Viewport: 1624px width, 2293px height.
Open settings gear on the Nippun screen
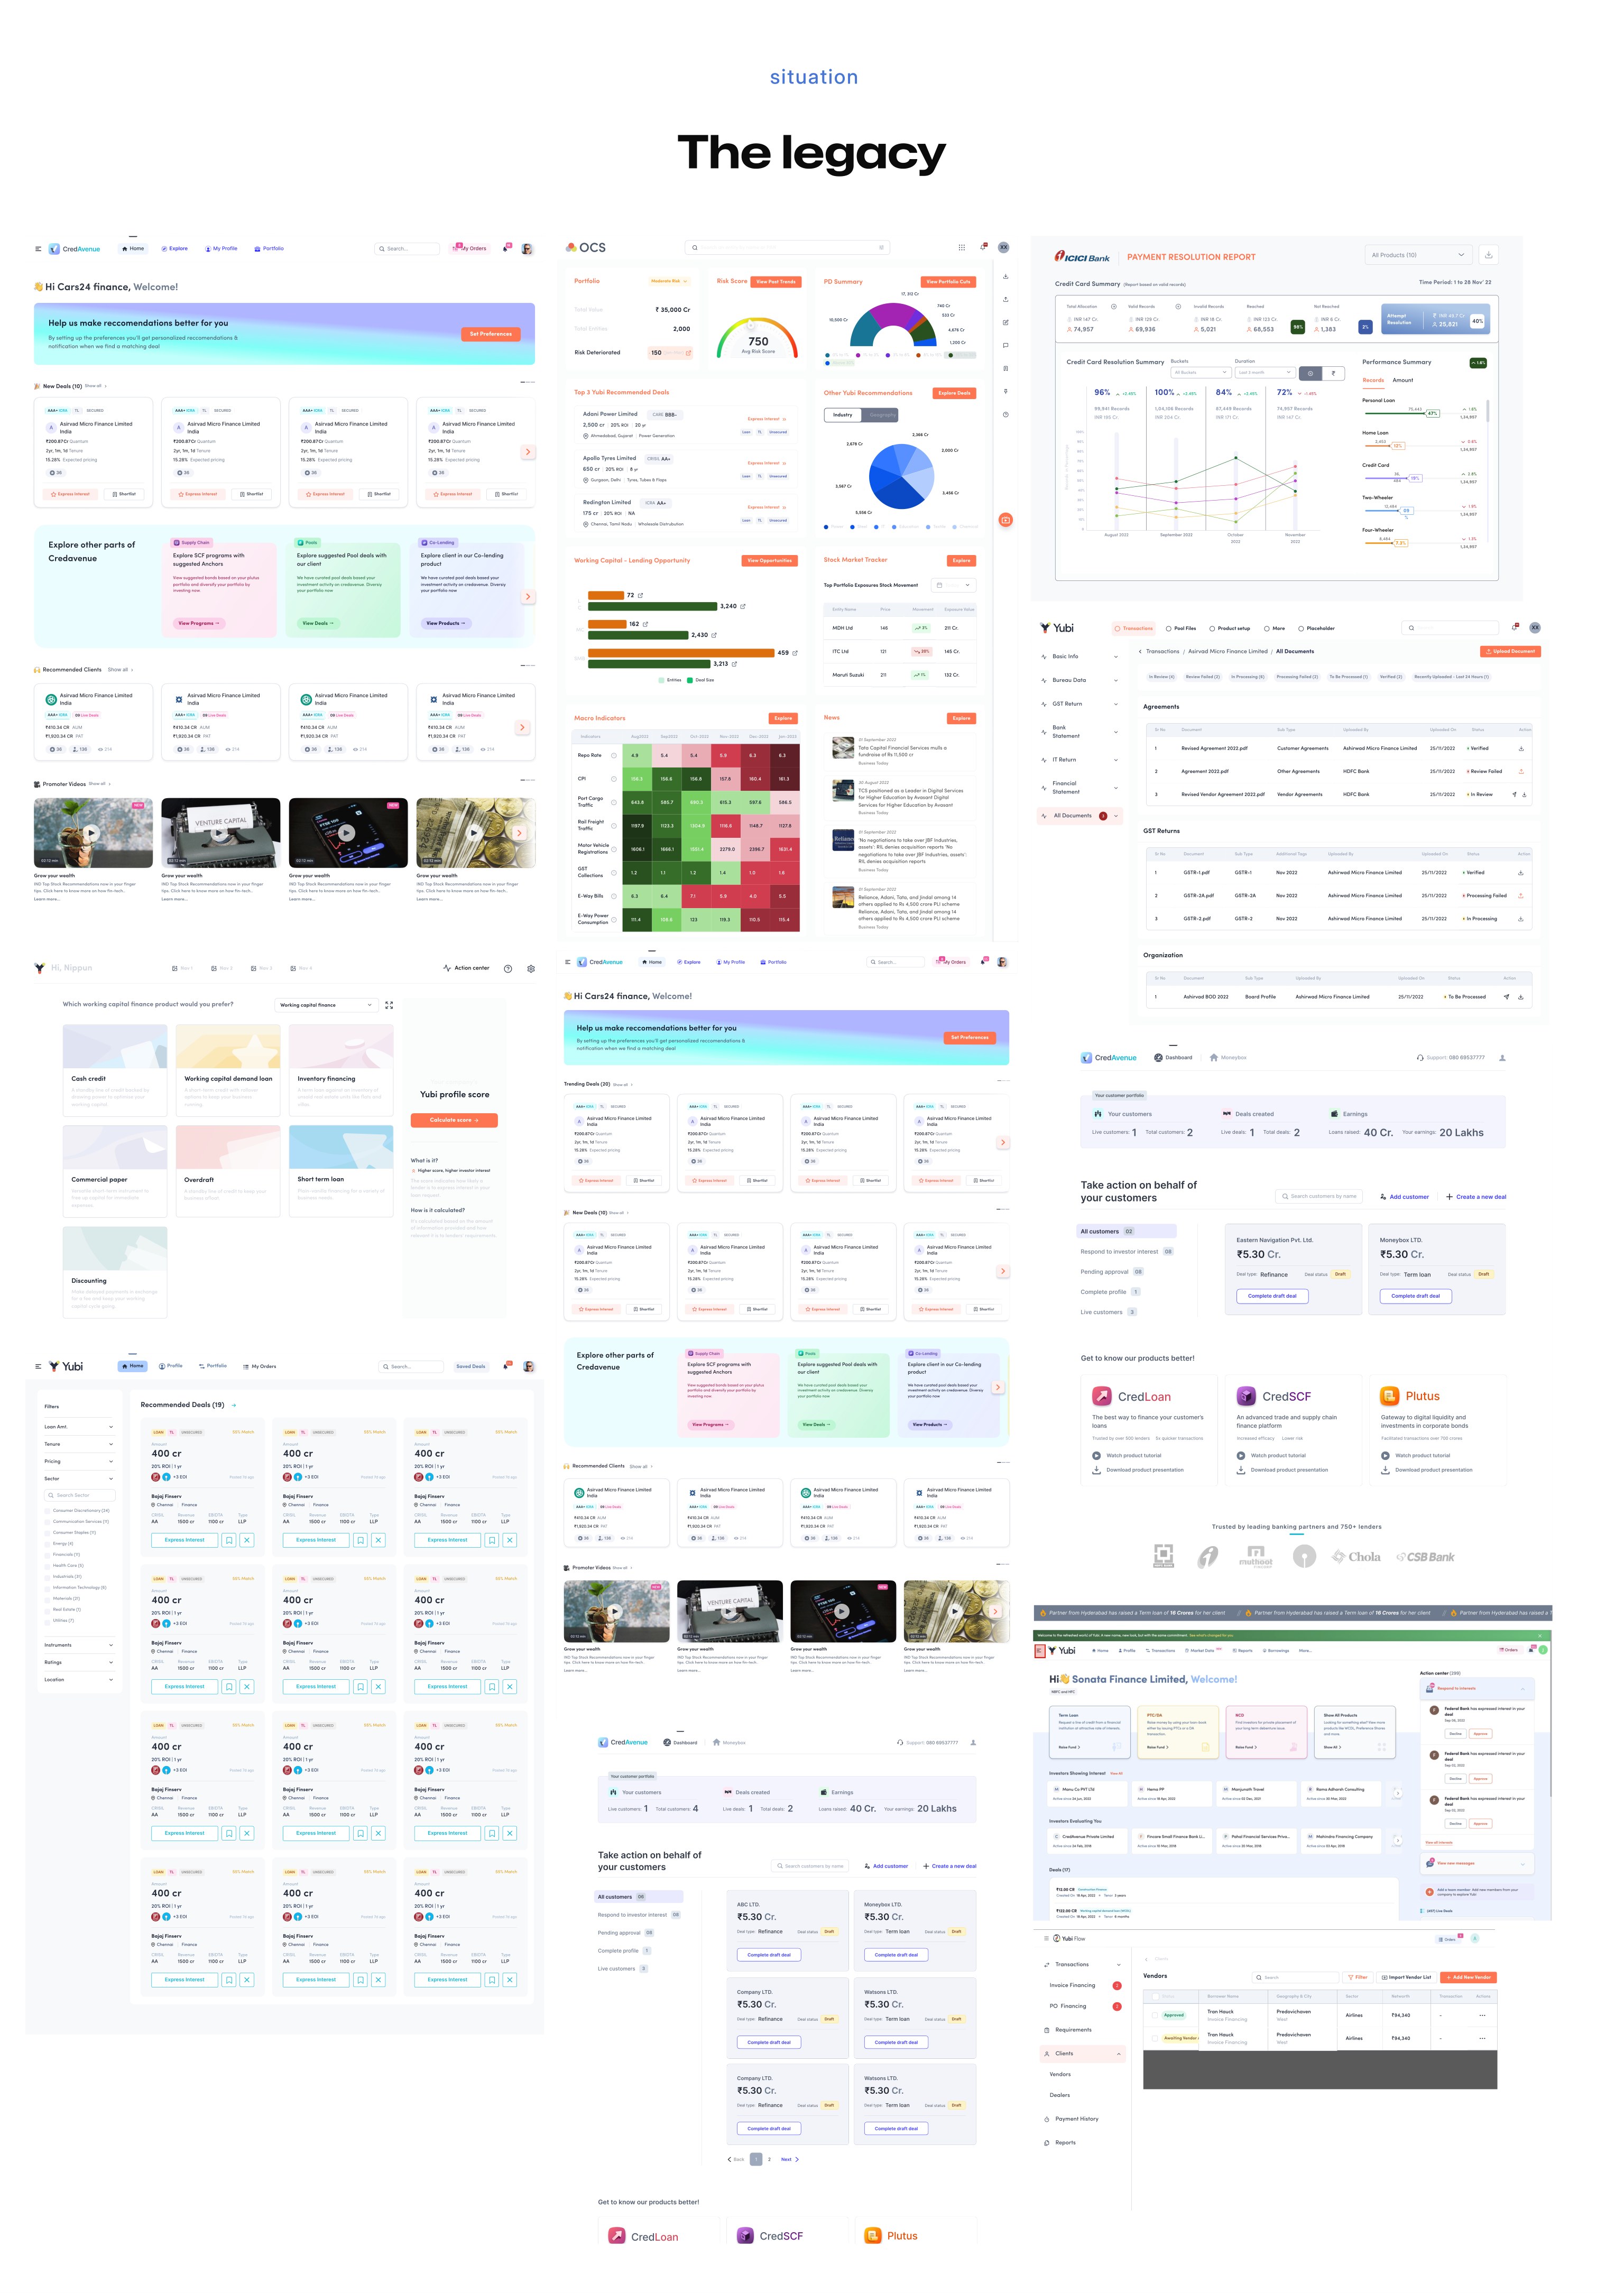pos(531,968)
